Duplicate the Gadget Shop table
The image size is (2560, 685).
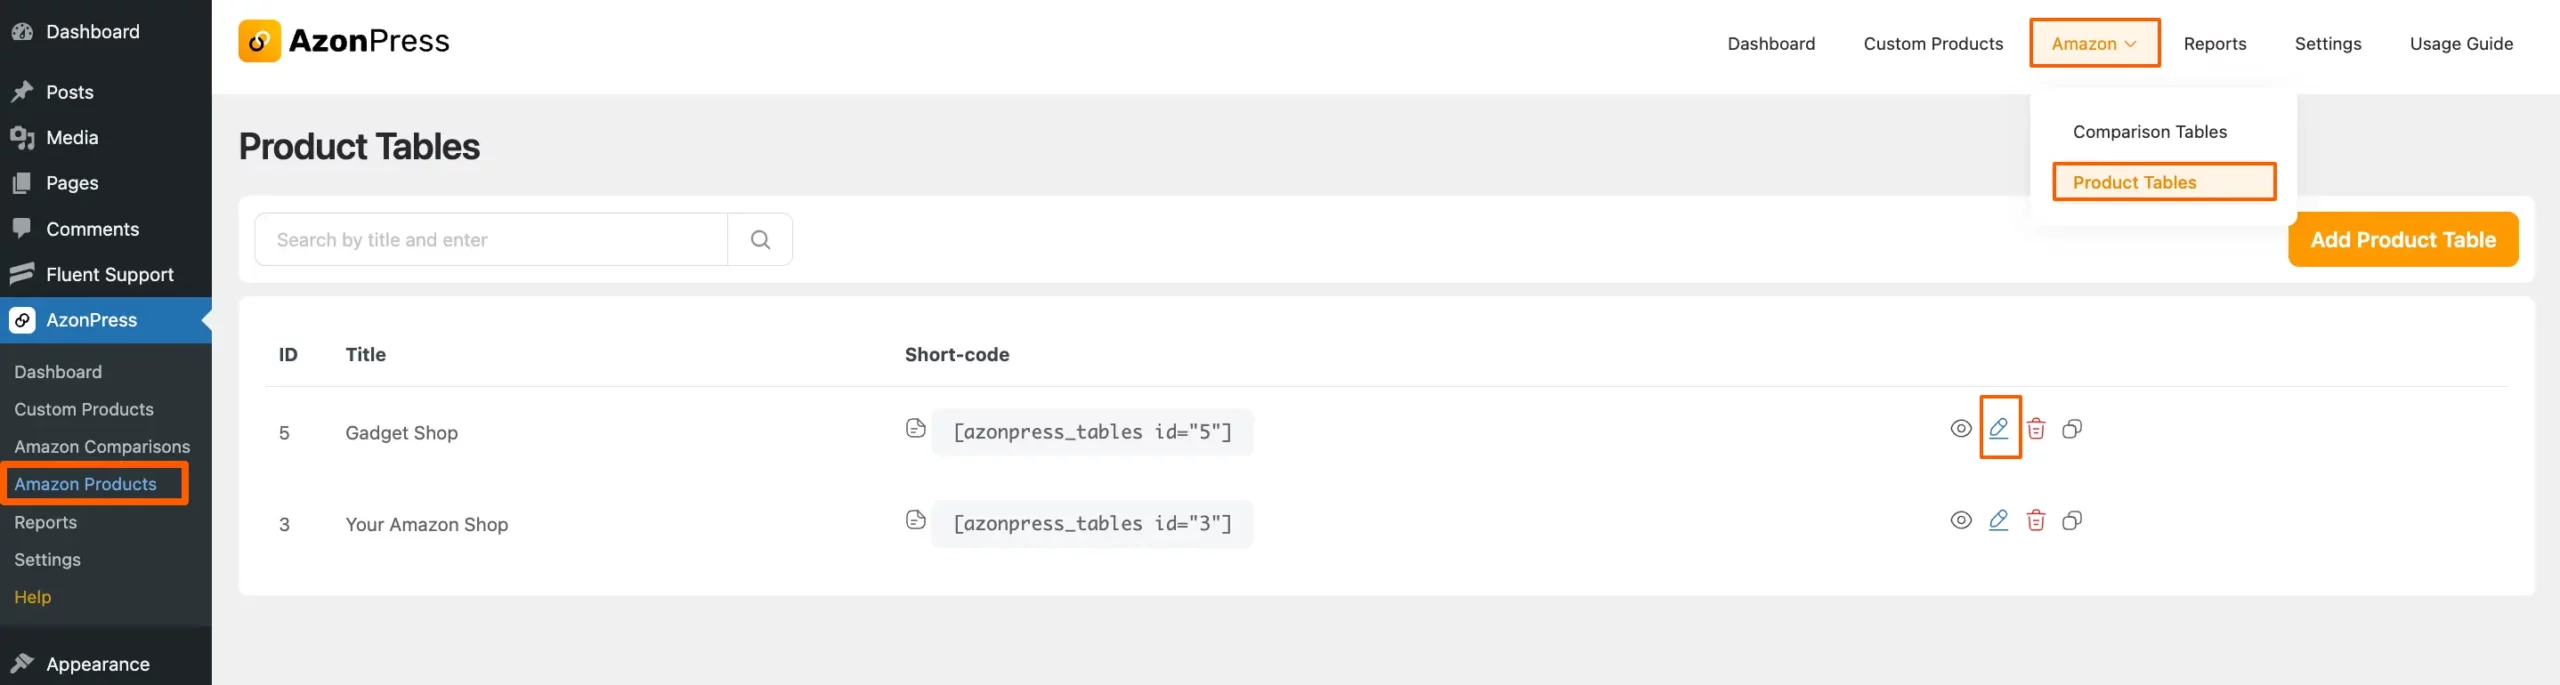coord(2072,428)
